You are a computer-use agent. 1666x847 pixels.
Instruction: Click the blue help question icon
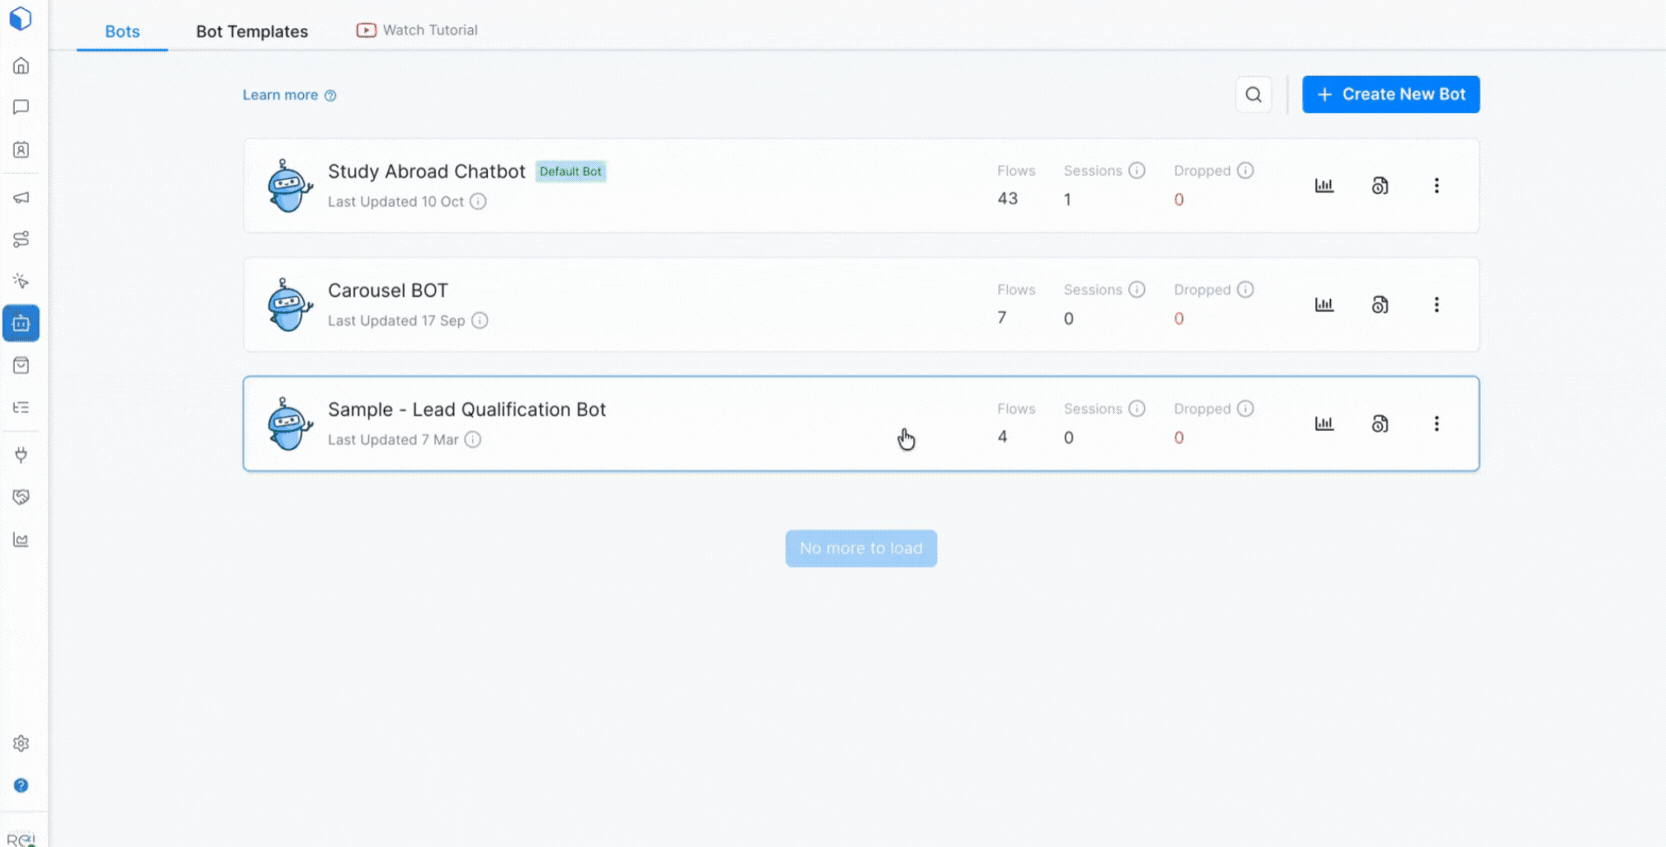[21, 785]
